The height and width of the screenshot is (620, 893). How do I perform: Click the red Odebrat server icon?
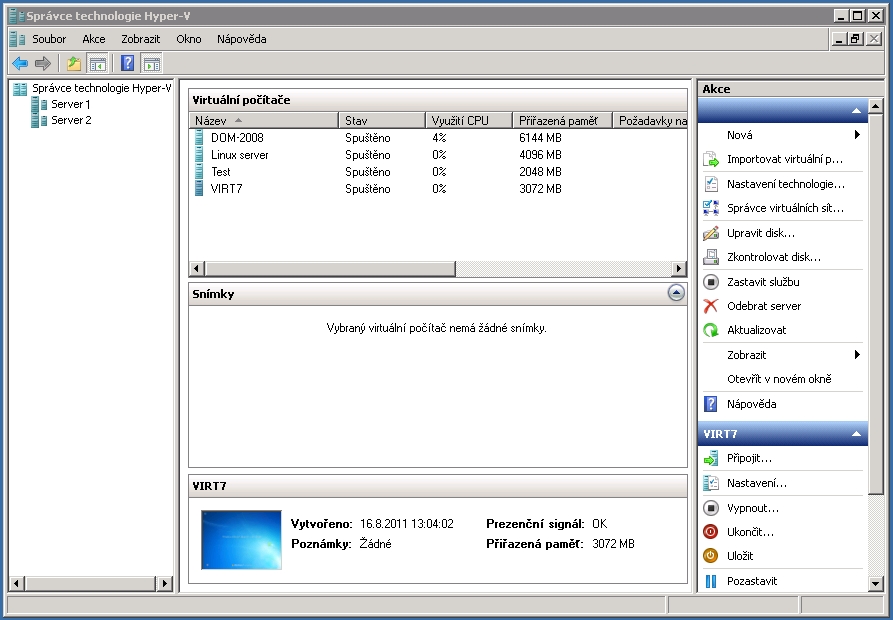click(711, 306)
